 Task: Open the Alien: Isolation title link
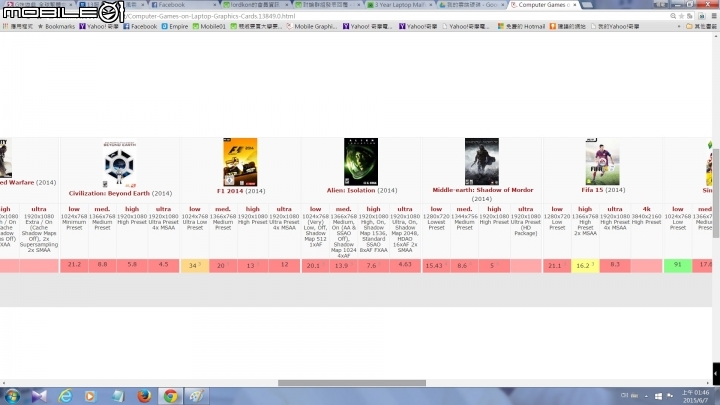pyautogui.click(x=351, y=190)
